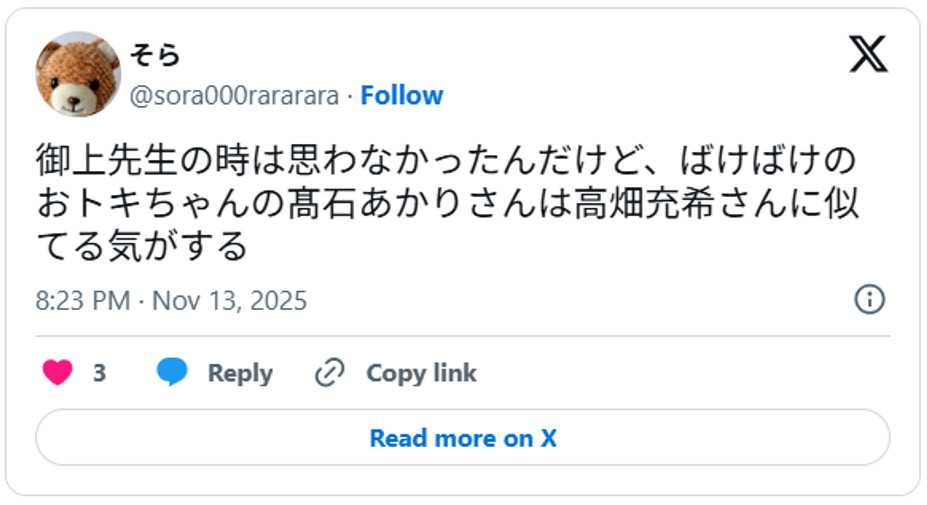This screenshot has width=927, height=505.
Task: Click the Nov 13, 2025 date text
Action: tap(229, 301)
